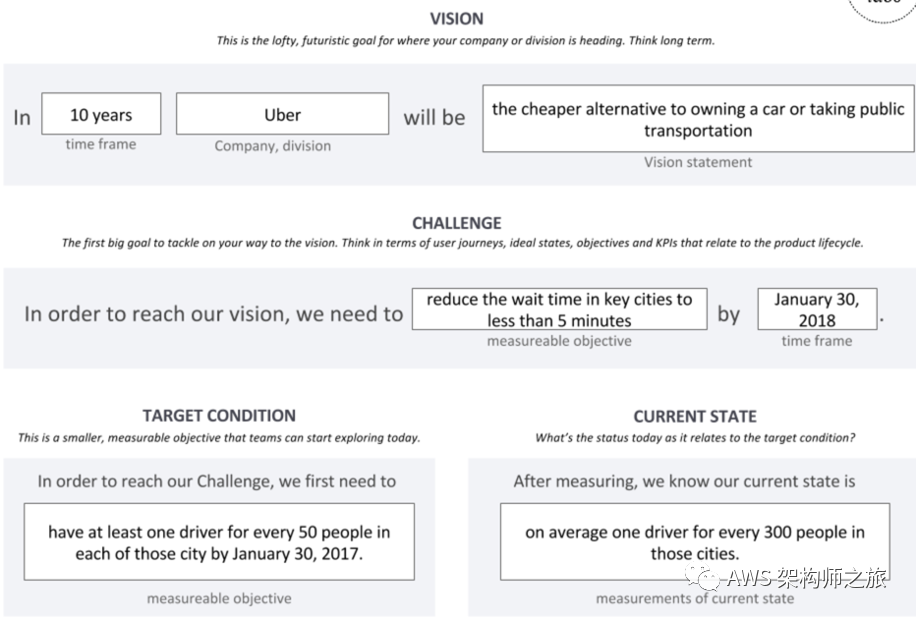Focus the "reduce the wait time" objective field
This screenshot has width=916, height=618.
coord(559,310)
